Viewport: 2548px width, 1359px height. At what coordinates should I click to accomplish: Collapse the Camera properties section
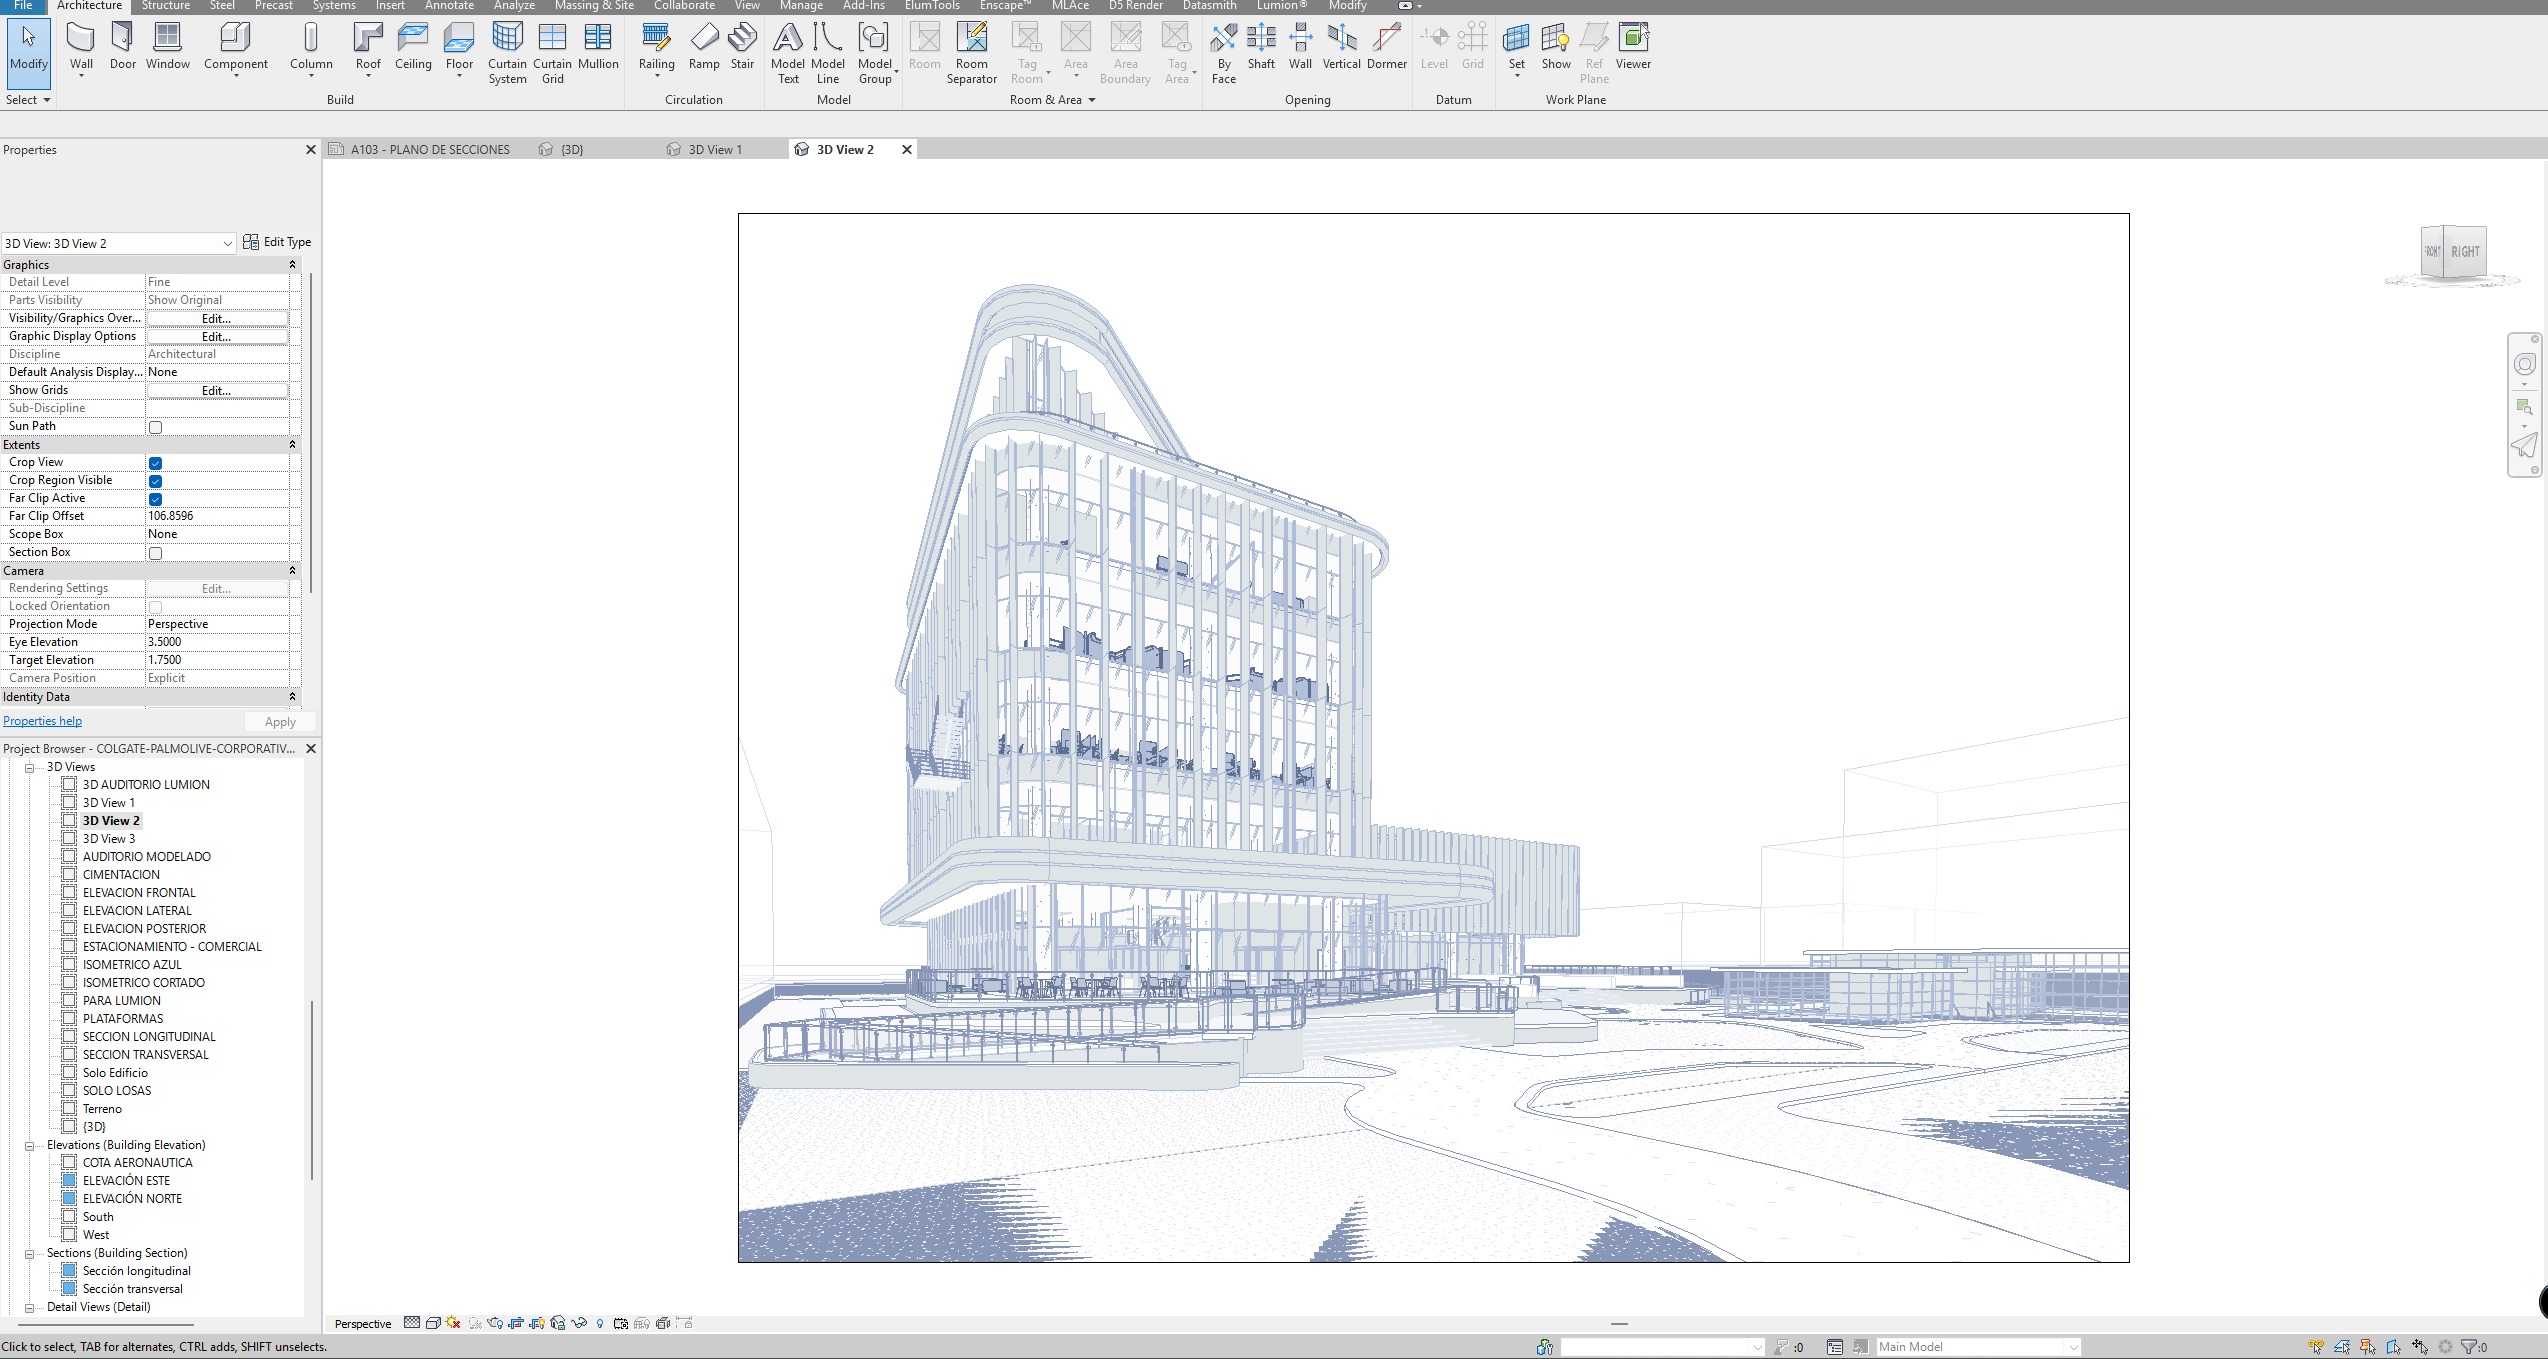[x=292, y=571]
